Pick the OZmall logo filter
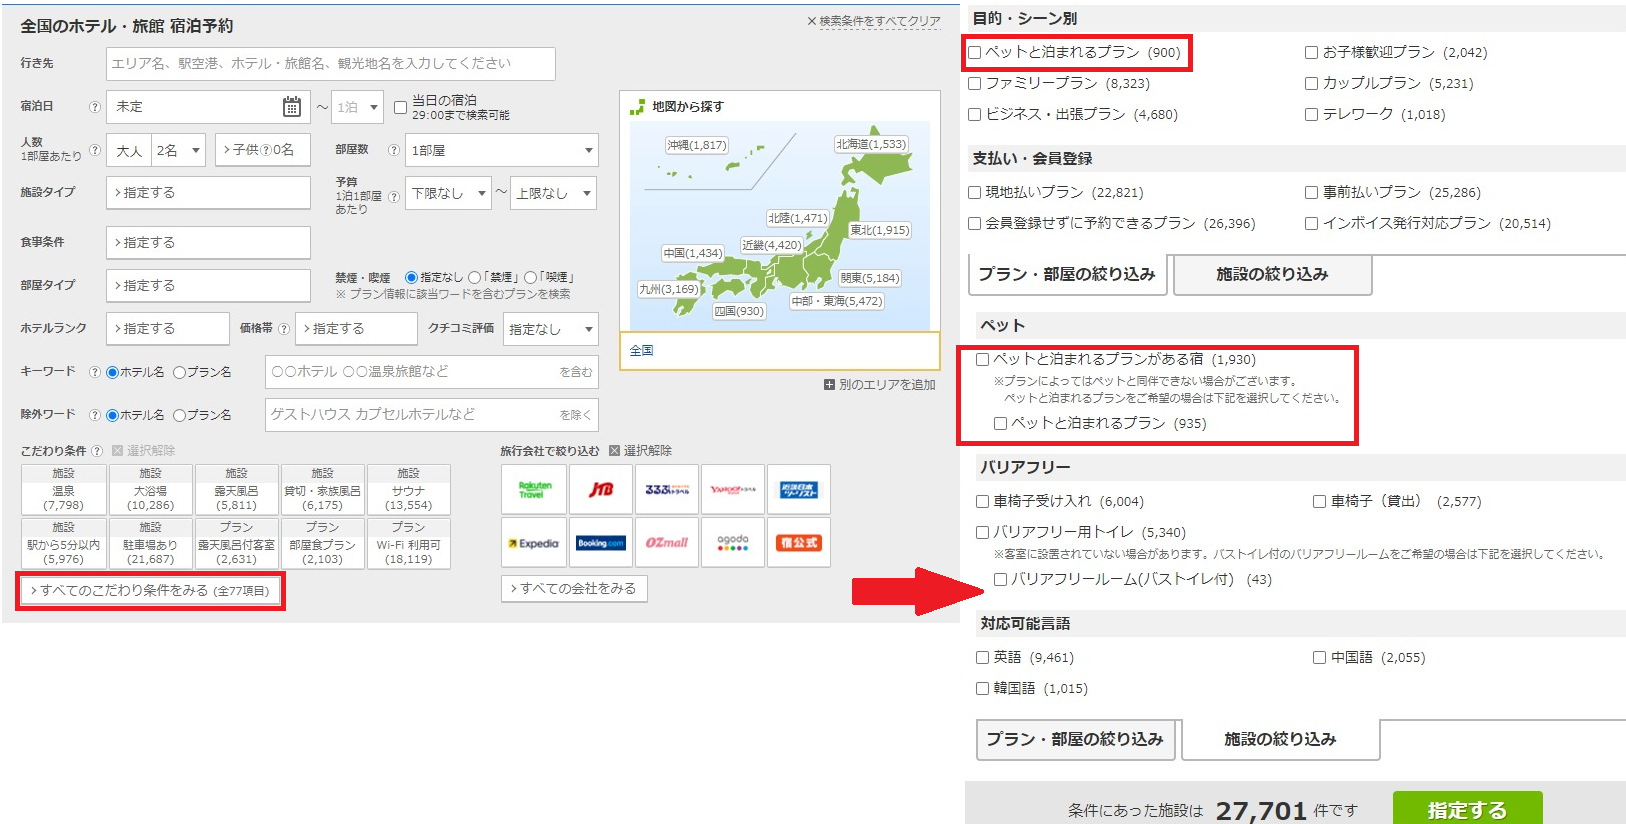The image size is (1626, 824). (666, 543)
